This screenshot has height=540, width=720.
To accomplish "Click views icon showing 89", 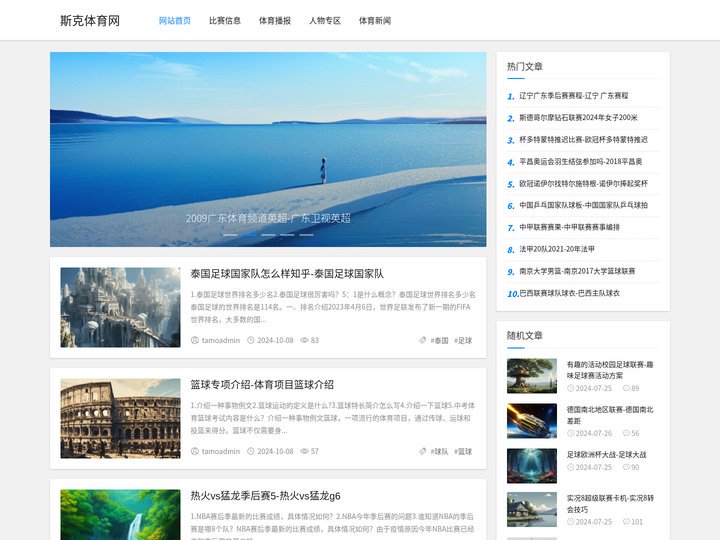I will (626, 388).
